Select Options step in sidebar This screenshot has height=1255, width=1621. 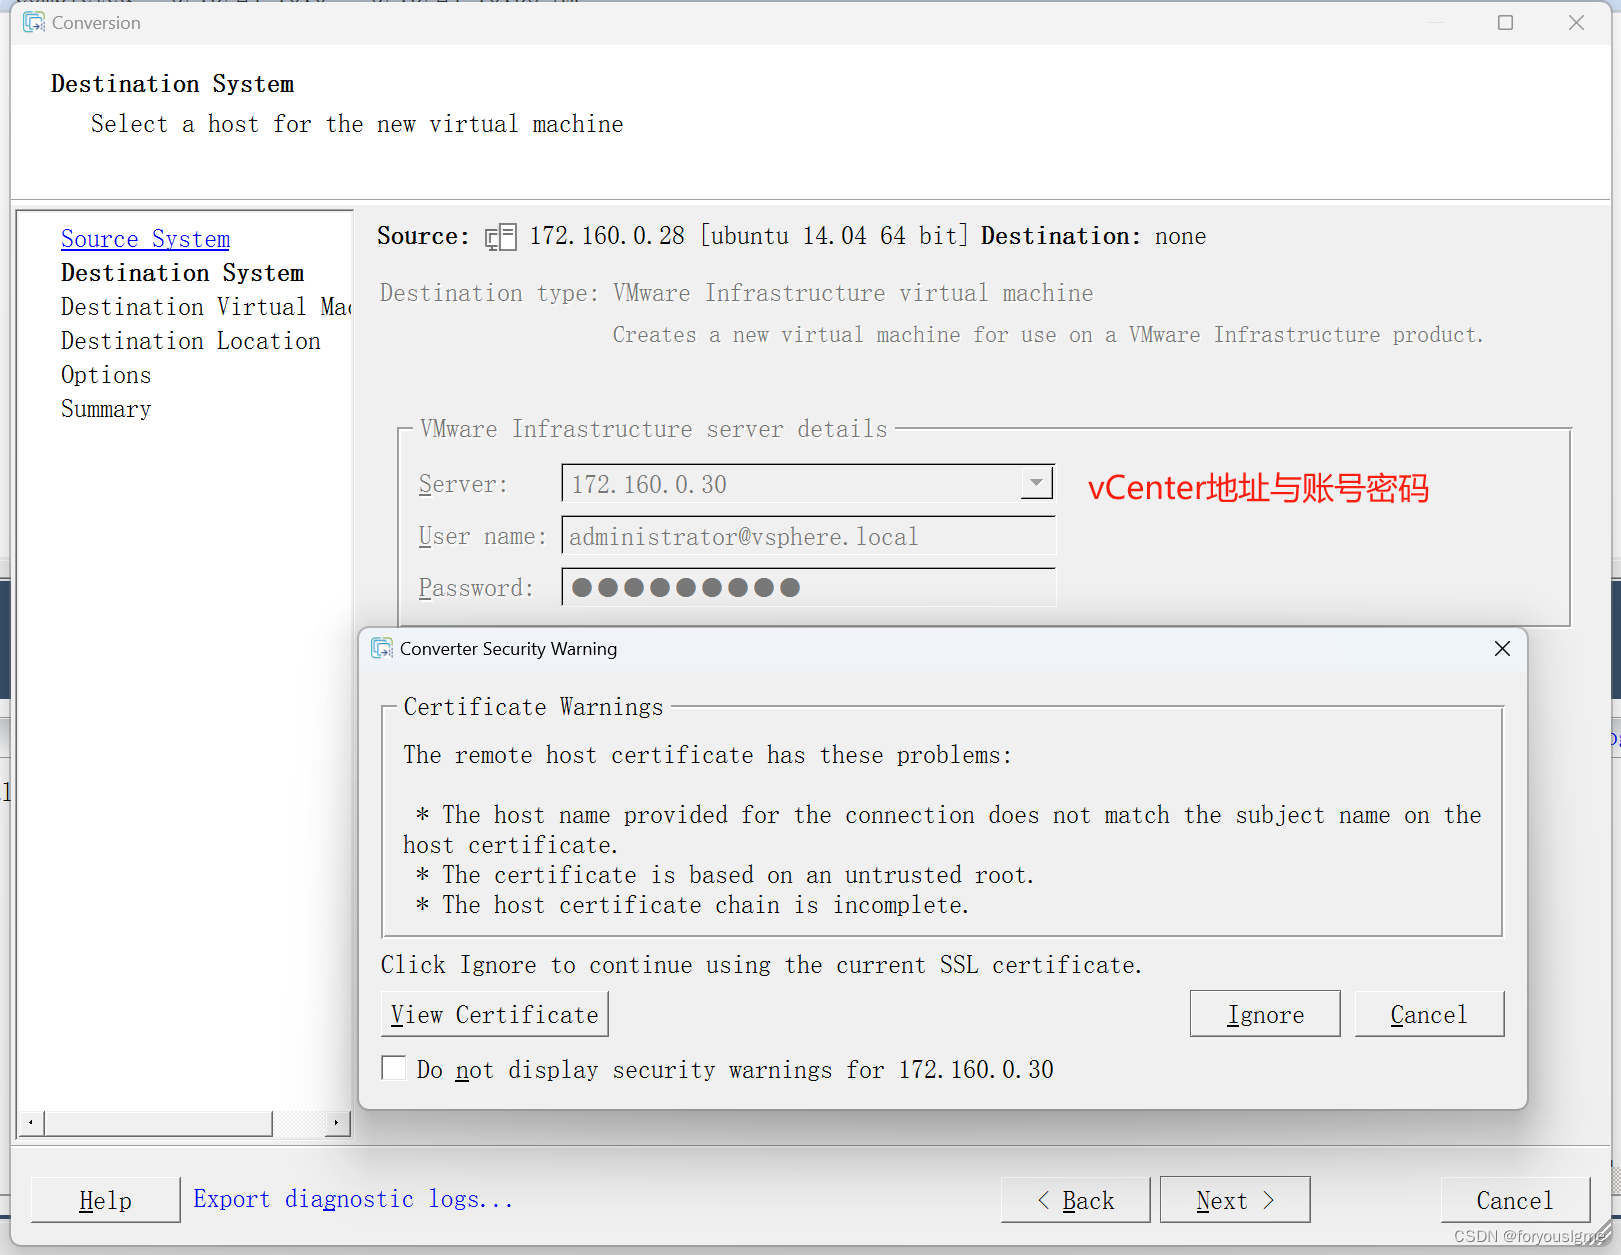[x=106, y=375]
